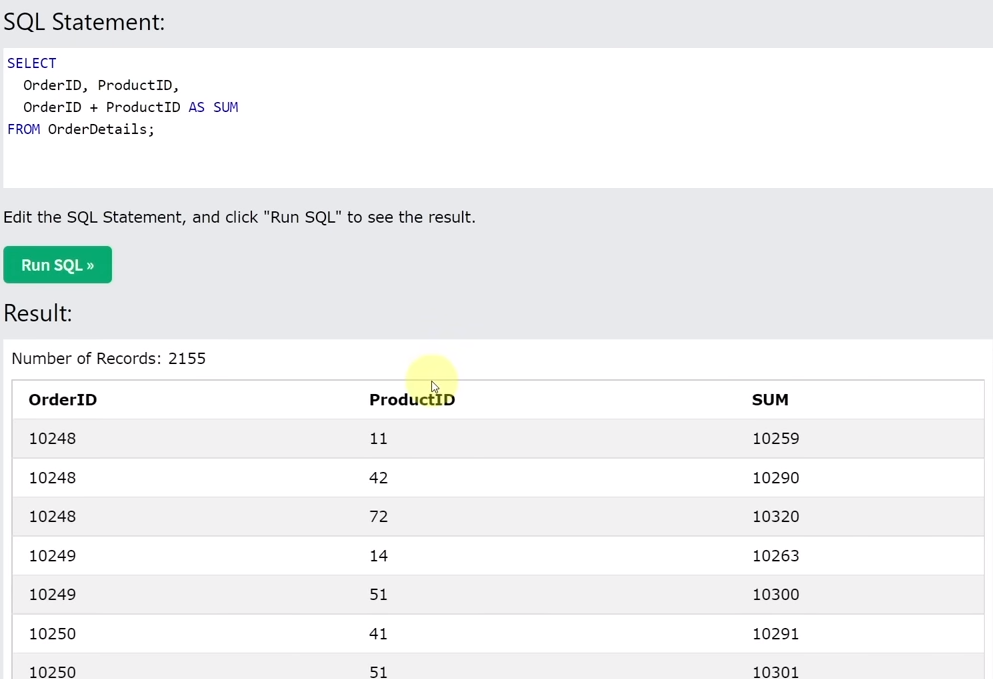Click the ProductID column header
The height and width of the screenshot is (679, 993).
412,400
